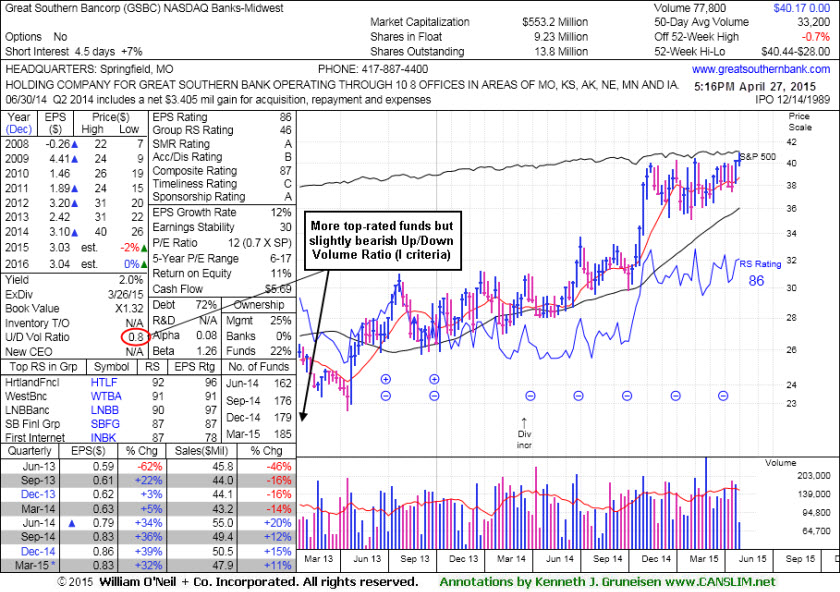Click the Volume 77,800 header figure
The height and width of the screenshot is (592, 840).
coord(690,8)
